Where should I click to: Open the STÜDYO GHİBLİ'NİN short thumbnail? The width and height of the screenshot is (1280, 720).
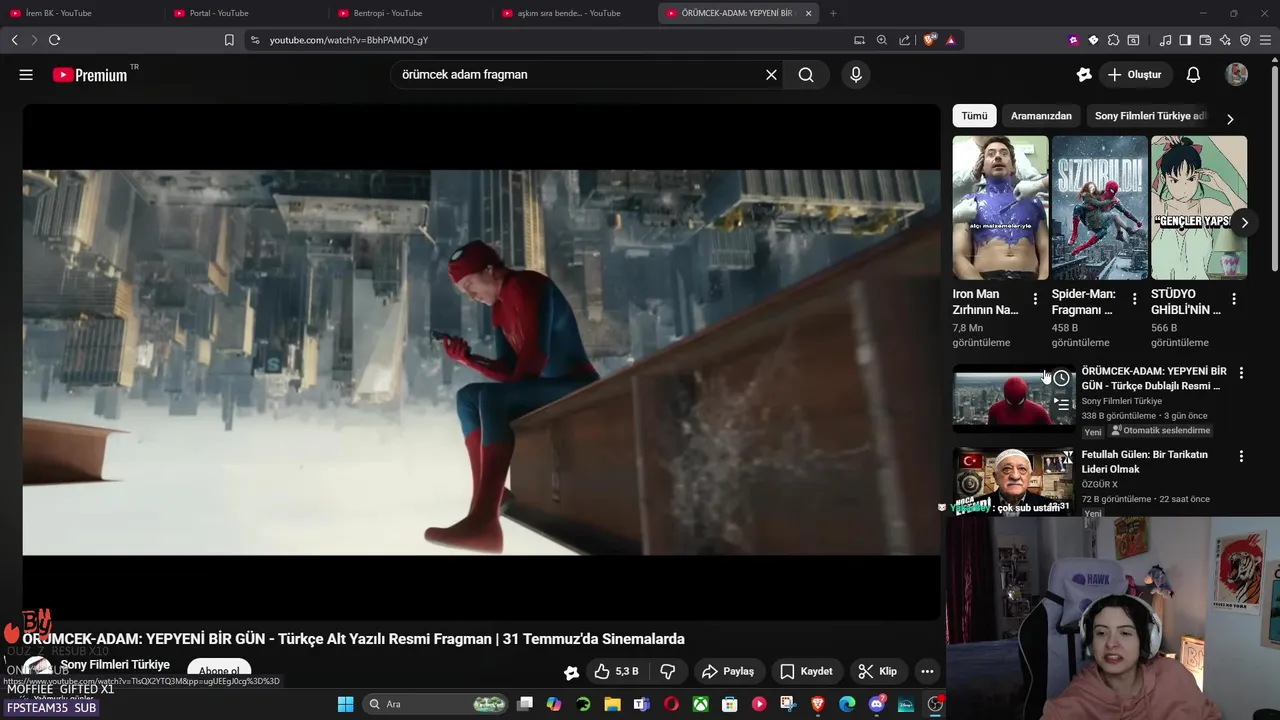1199,207
